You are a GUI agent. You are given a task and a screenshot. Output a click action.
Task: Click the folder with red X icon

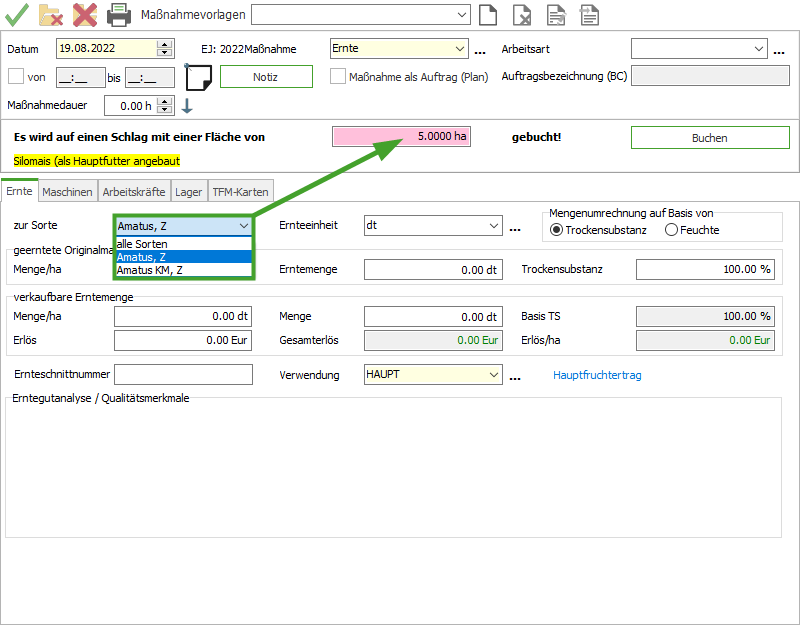click(x=51, y=14)
